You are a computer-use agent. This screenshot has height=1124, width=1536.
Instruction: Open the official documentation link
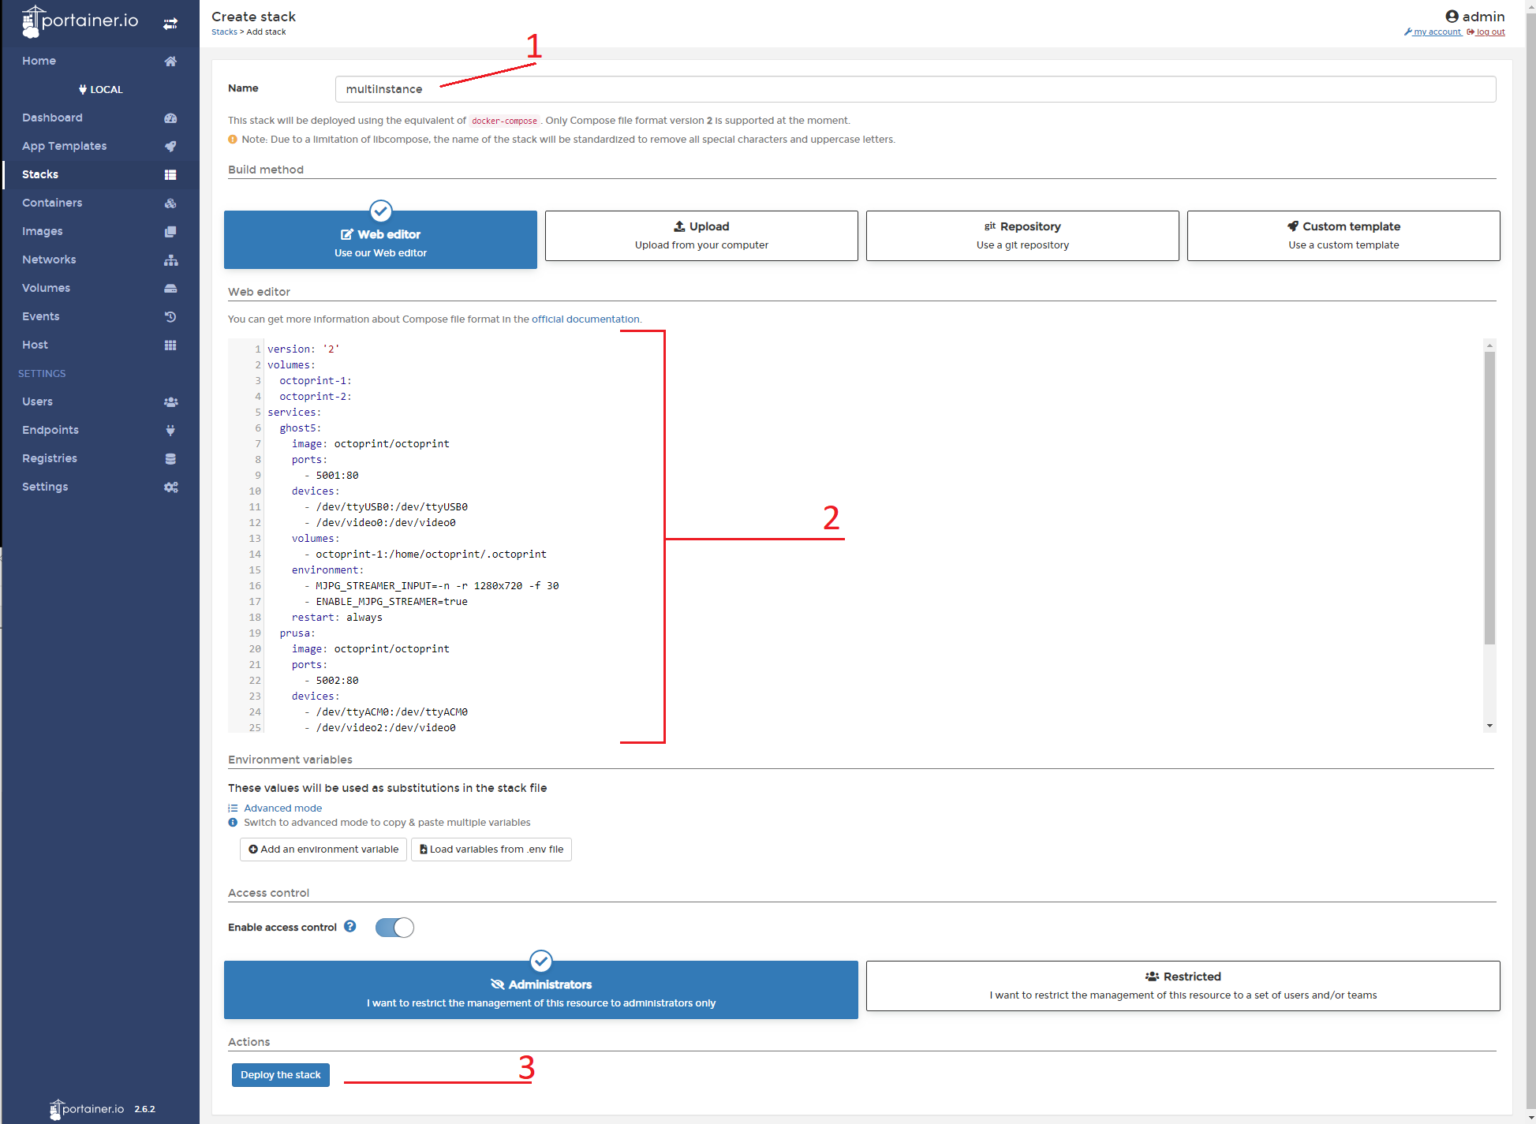(x=585, y=319)
